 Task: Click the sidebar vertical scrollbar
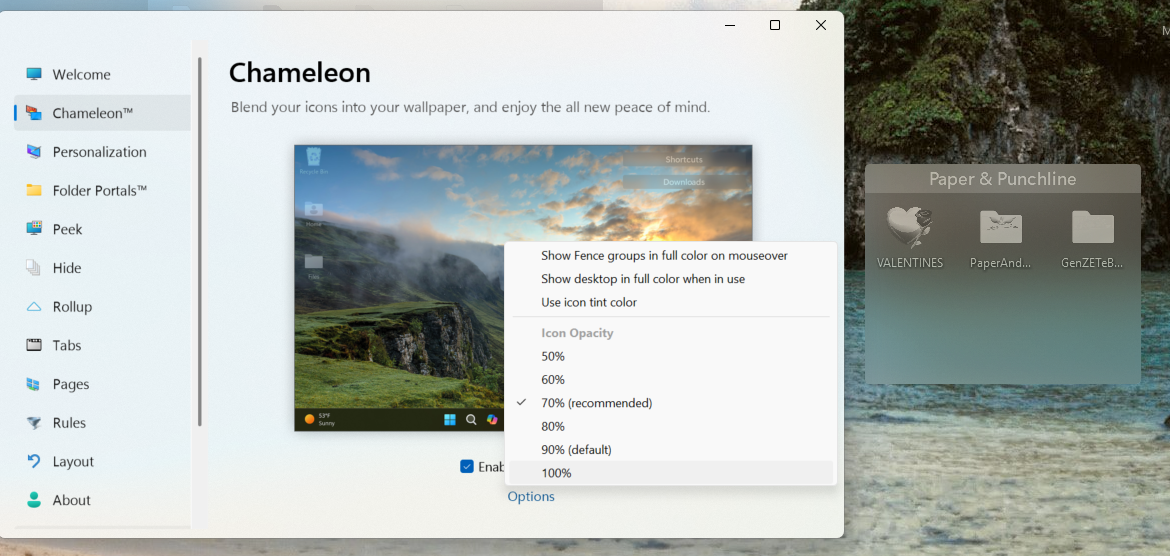(x=200, y=240)
